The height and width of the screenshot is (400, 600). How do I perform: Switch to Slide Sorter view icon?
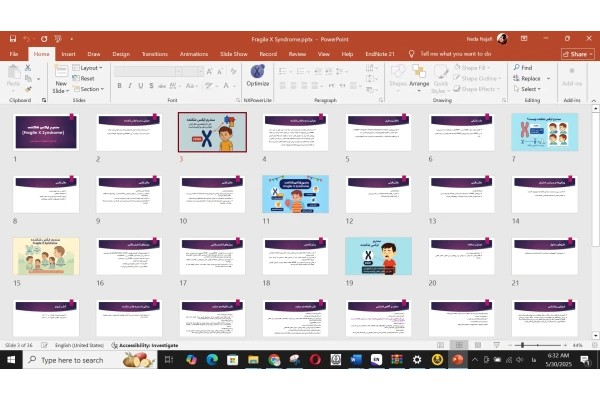click(459, 345)
